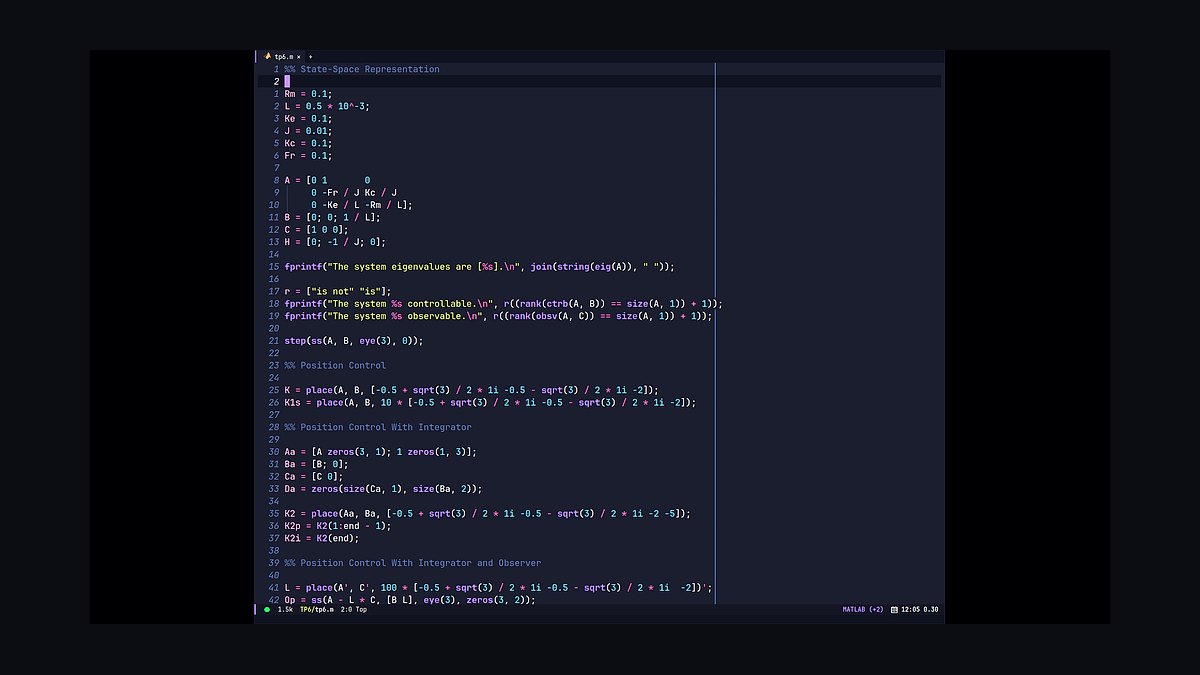Viewport: 1200px width, 675px height.
Task: Click the line '0 -Ke / L -Rm / L];'
Action: [361, 205]
